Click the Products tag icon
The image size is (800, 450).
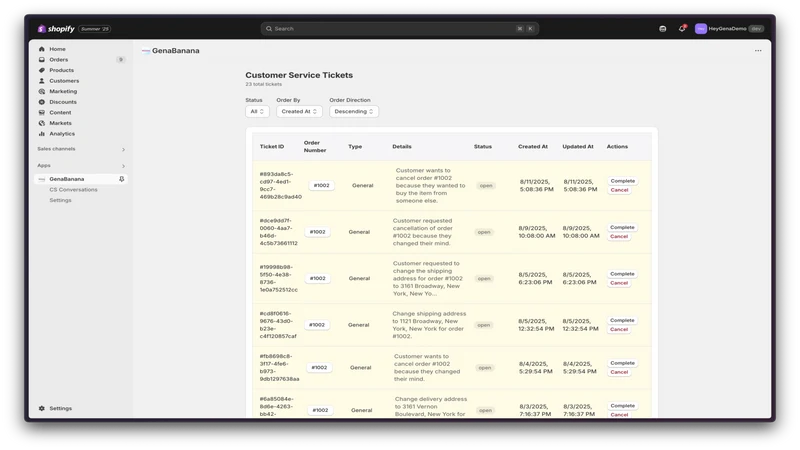pos(42,70)
